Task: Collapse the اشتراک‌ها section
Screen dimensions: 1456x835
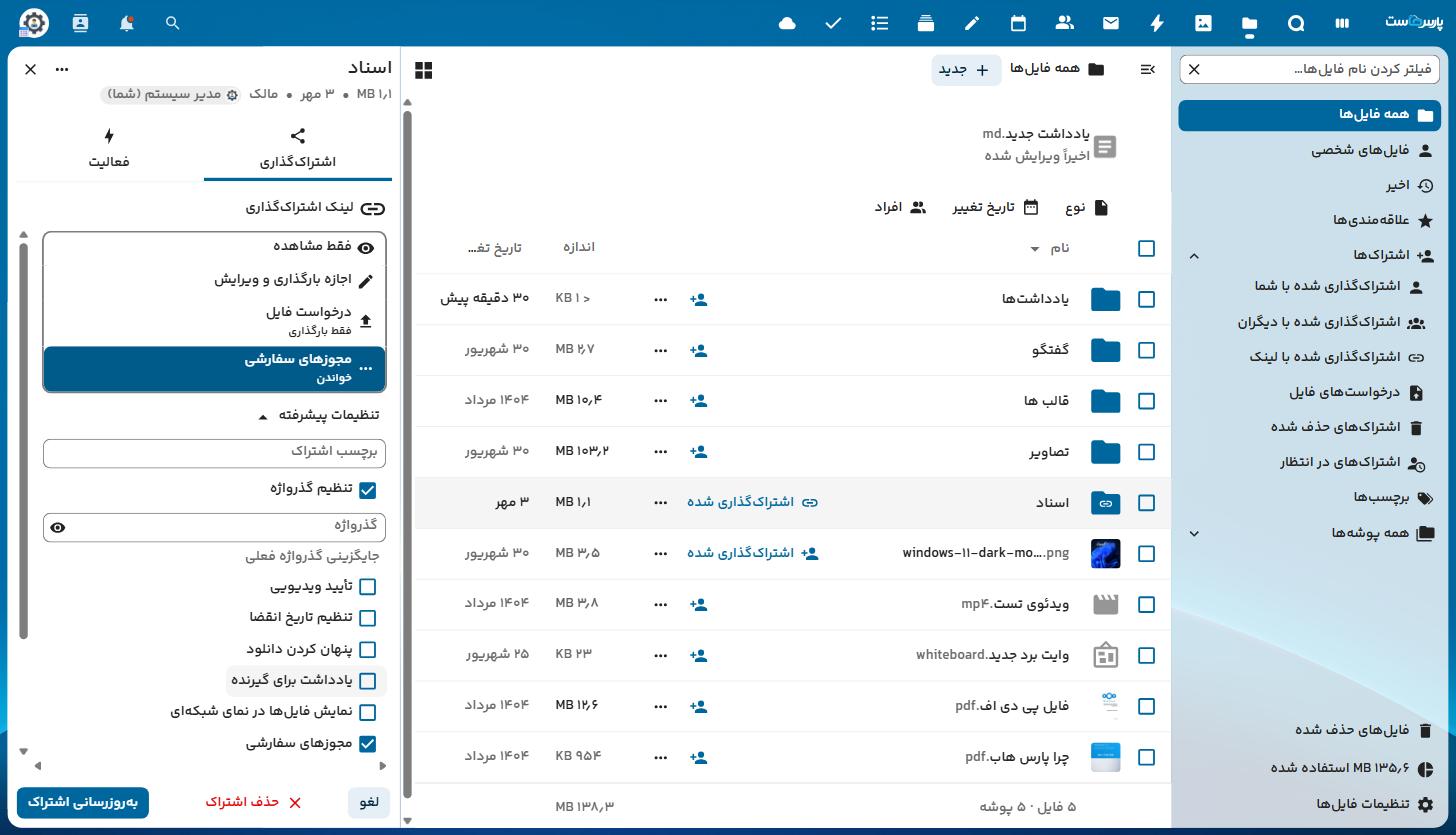Action: tap(1194, 256)
